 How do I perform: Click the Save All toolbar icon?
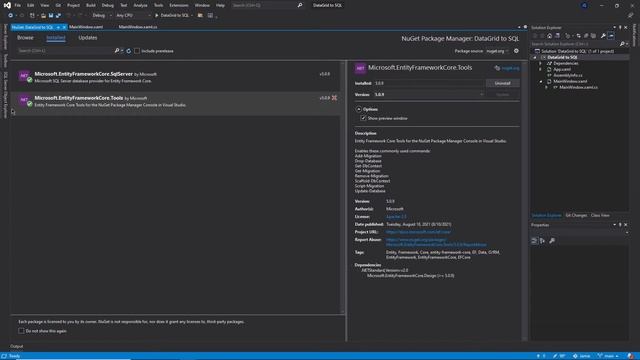click(x=58, y=16)
